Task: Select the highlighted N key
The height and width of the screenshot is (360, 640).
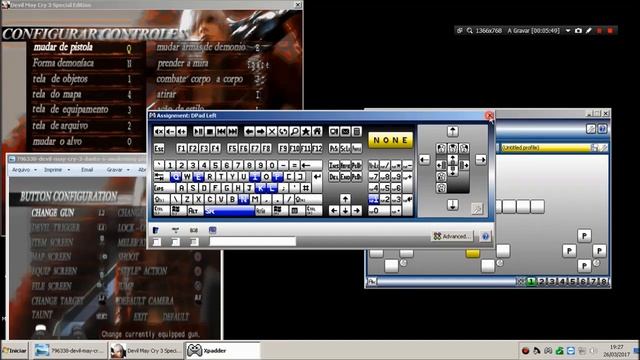Action: (x=244, y=200)
